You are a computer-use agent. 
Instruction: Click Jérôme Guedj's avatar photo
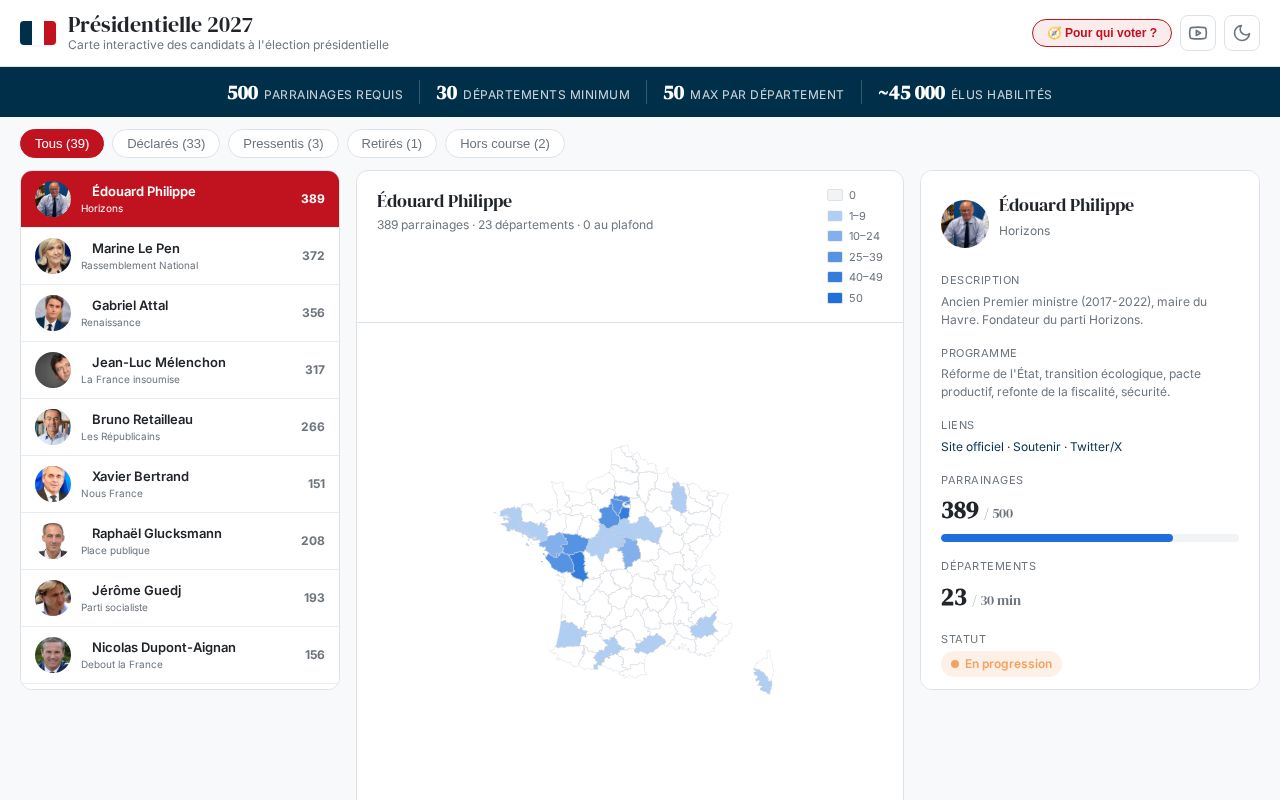pos(53,598)
